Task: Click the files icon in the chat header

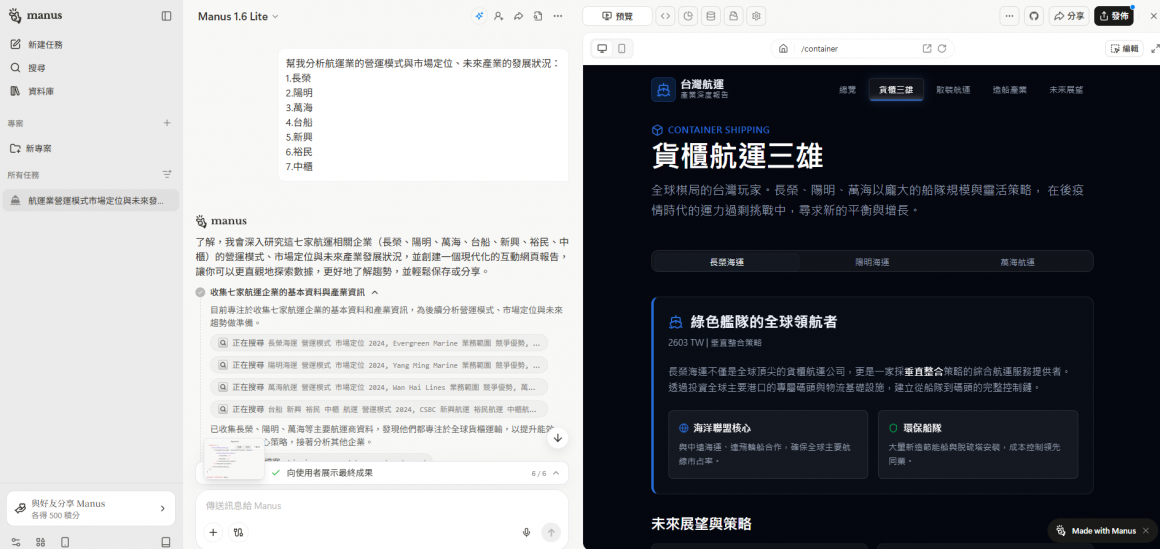Action: (538, 16)
